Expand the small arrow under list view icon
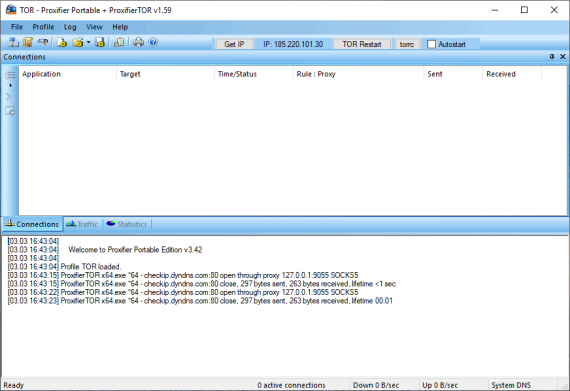This screenshot has height=391, width=570. (x=11, y=85)
